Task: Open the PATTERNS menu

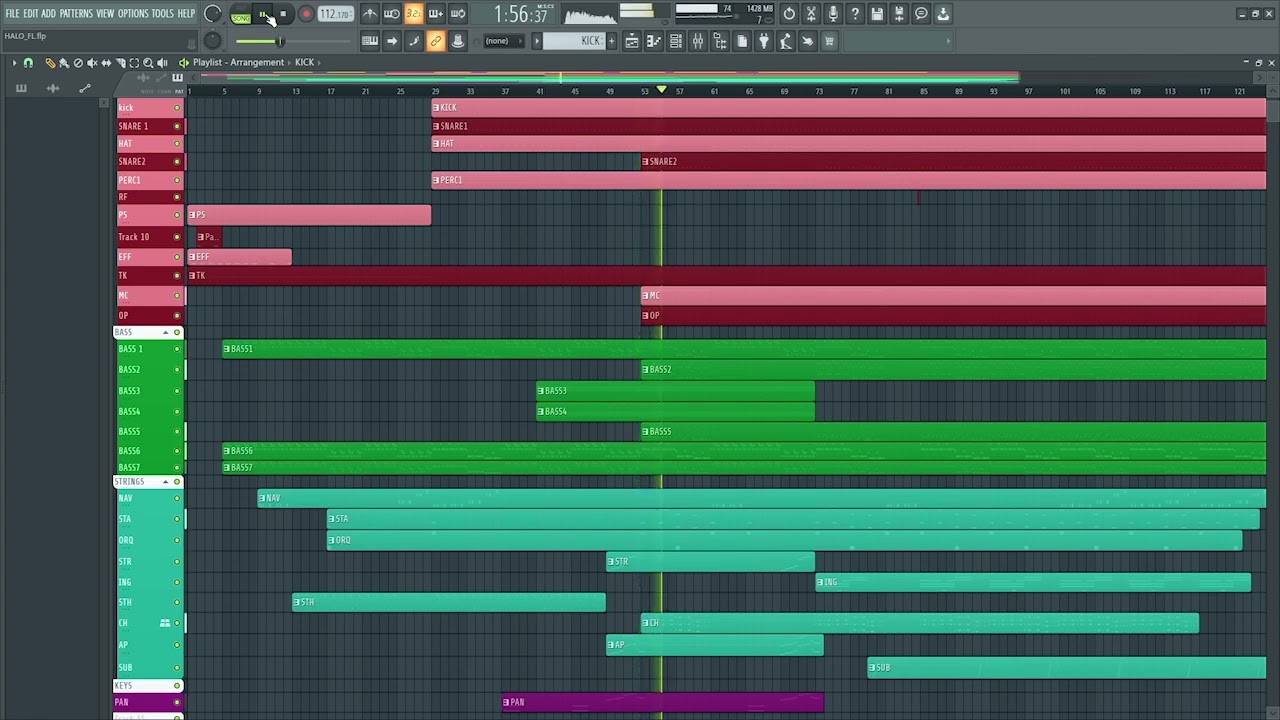Action: (x=76, y=14)
